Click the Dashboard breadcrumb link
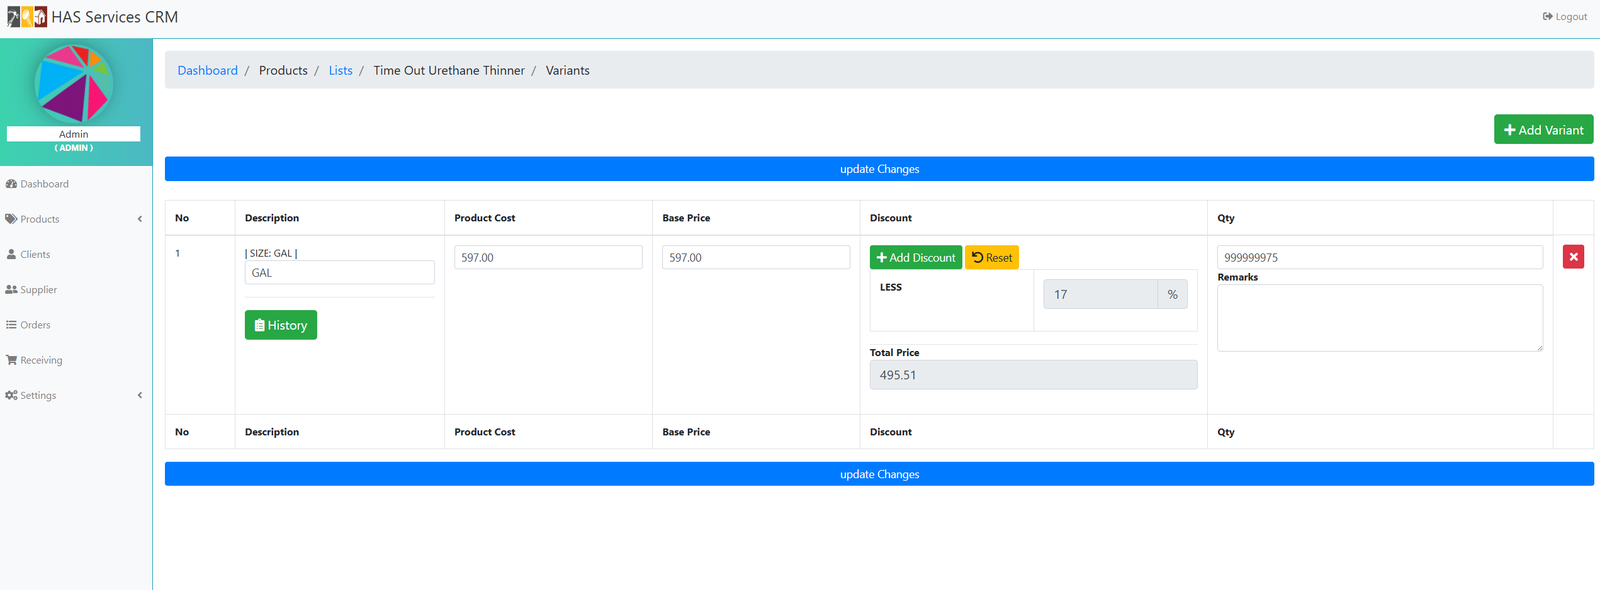The image size is (1600, 590). coord(207,70)
